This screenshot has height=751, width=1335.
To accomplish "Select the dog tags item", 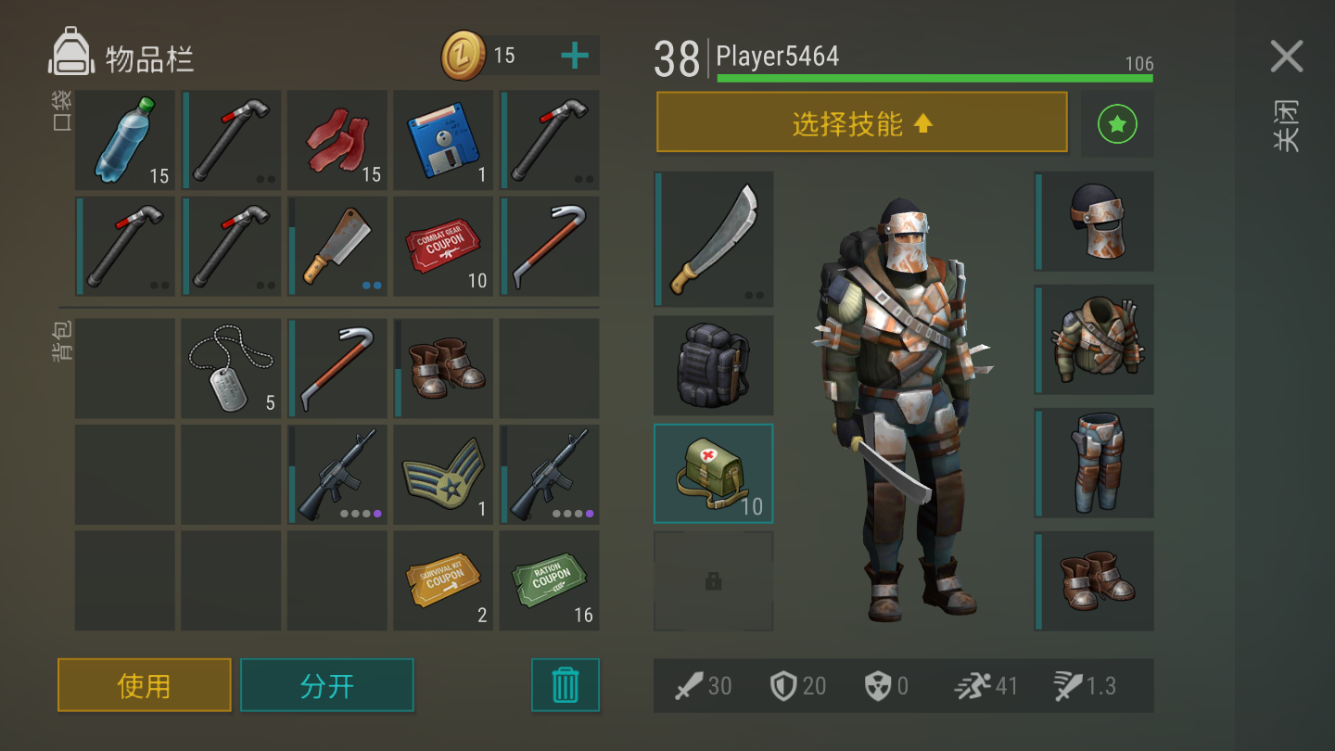I will [x=231, y=368].
